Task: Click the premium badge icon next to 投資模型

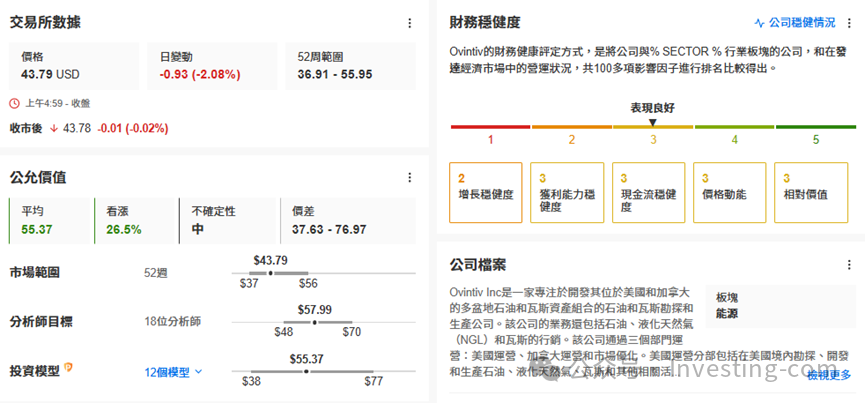Action: pos(69,368)
